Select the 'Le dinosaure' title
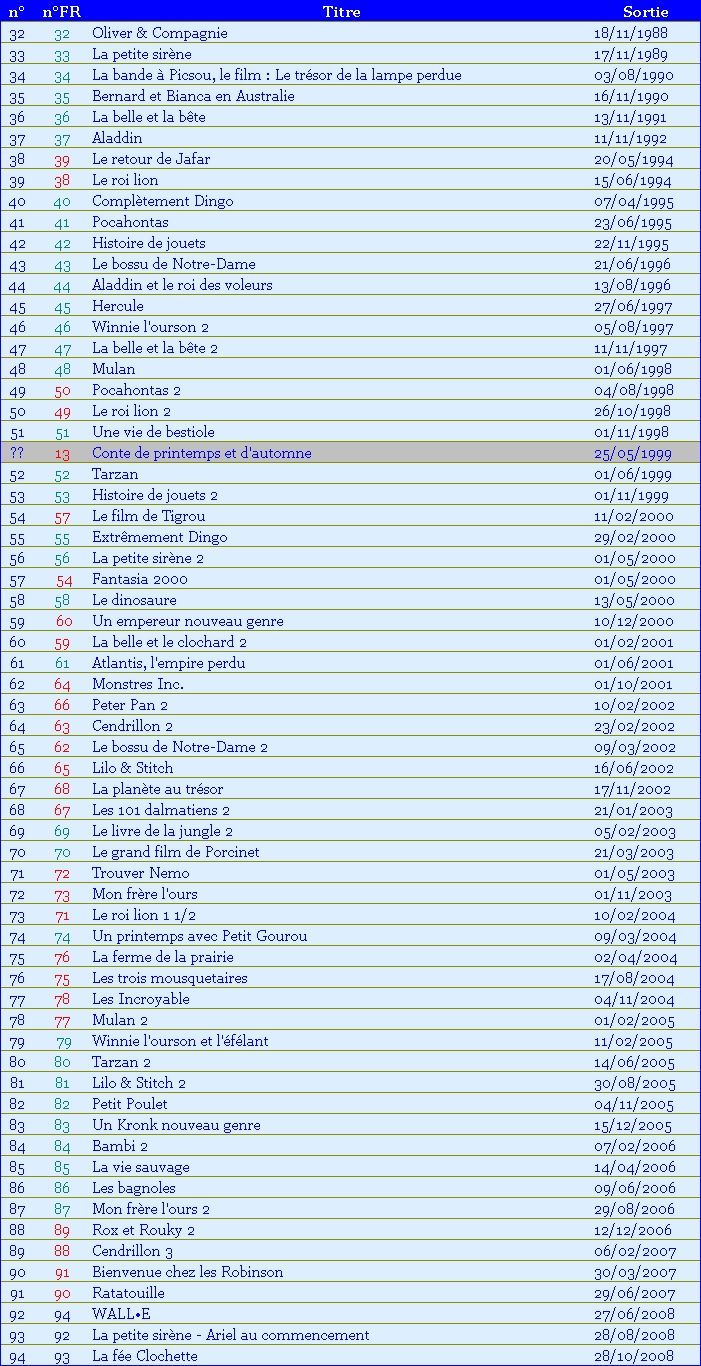The image size is (701, 1366). [x=134, y=600]
